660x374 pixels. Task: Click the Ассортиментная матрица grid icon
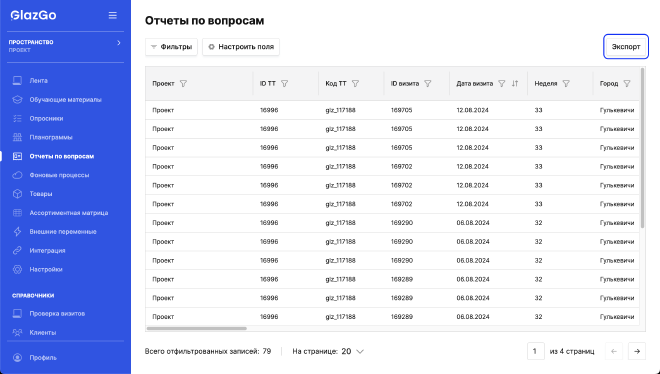tap(17, 213)
